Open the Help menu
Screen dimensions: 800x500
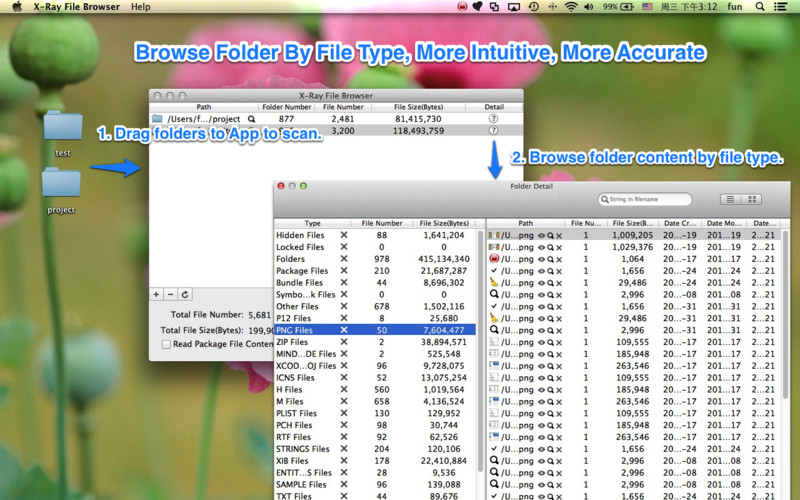[x=141, y=7]
